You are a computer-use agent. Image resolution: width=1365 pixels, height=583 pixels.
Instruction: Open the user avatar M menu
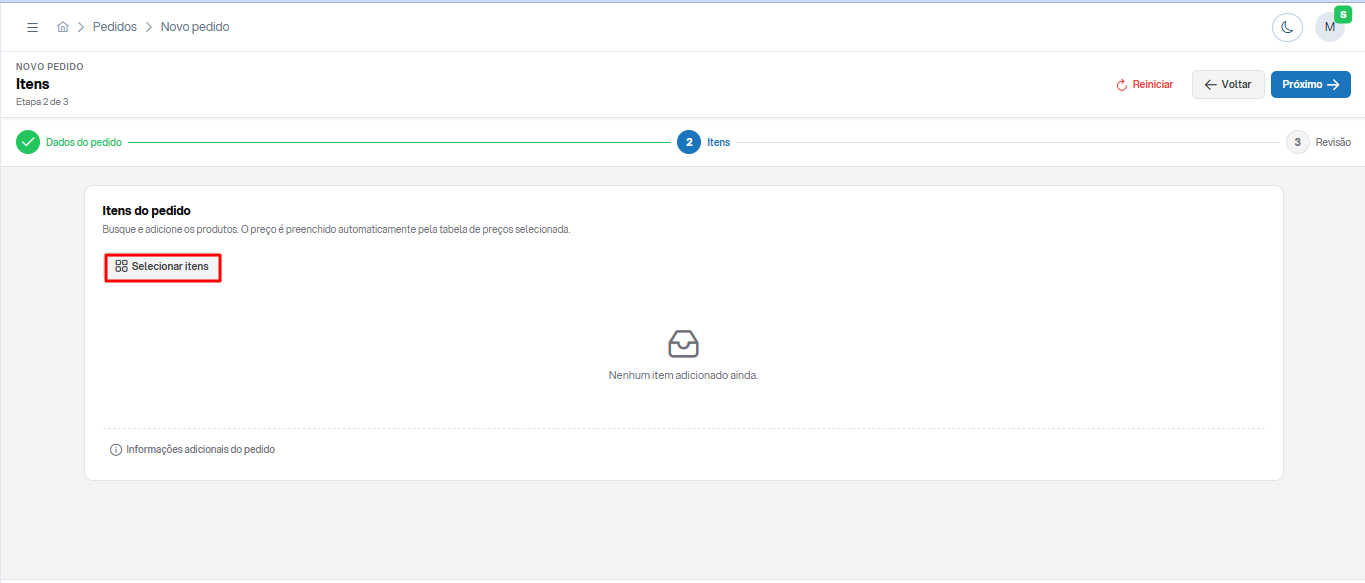[x=1330, y=27]
